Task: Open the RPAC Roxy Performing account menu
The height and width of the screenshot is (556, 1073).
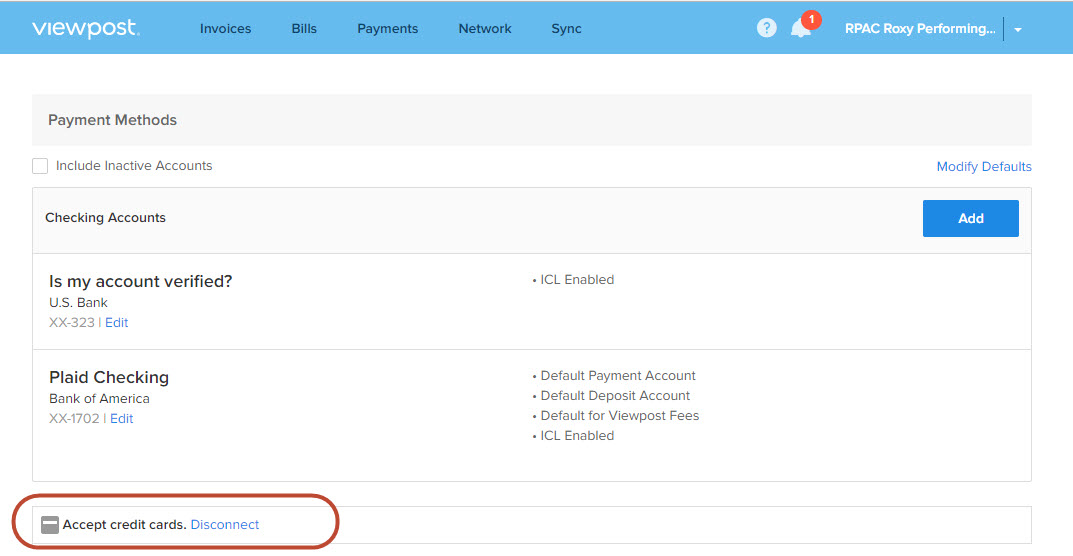Action: click(x=920, y=29)
